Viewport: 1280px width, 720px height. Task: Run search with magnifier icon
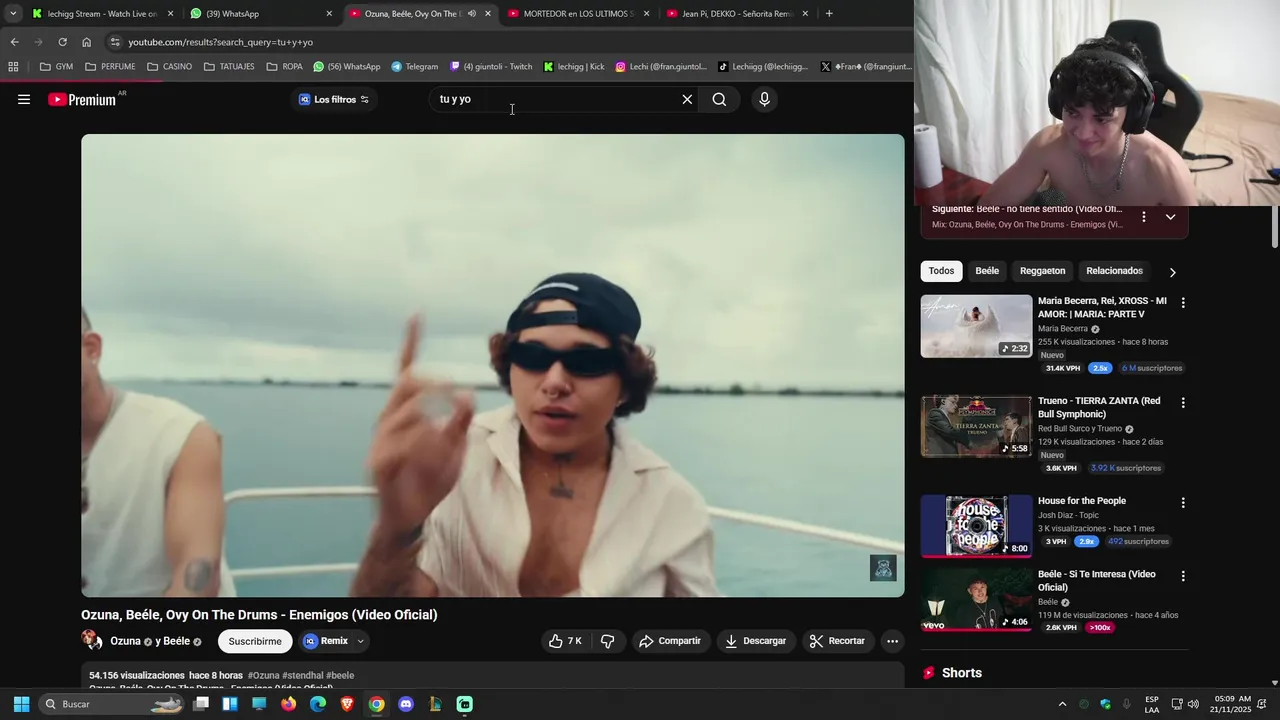tap(719, 99)
